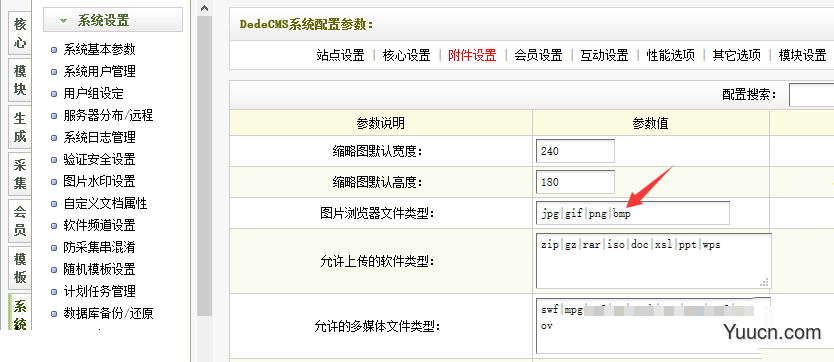Image resolution: width=834 pixels, height=362 pixels.
Task: Focus the 配置搜索 search field
Action: tap(812, 95)
